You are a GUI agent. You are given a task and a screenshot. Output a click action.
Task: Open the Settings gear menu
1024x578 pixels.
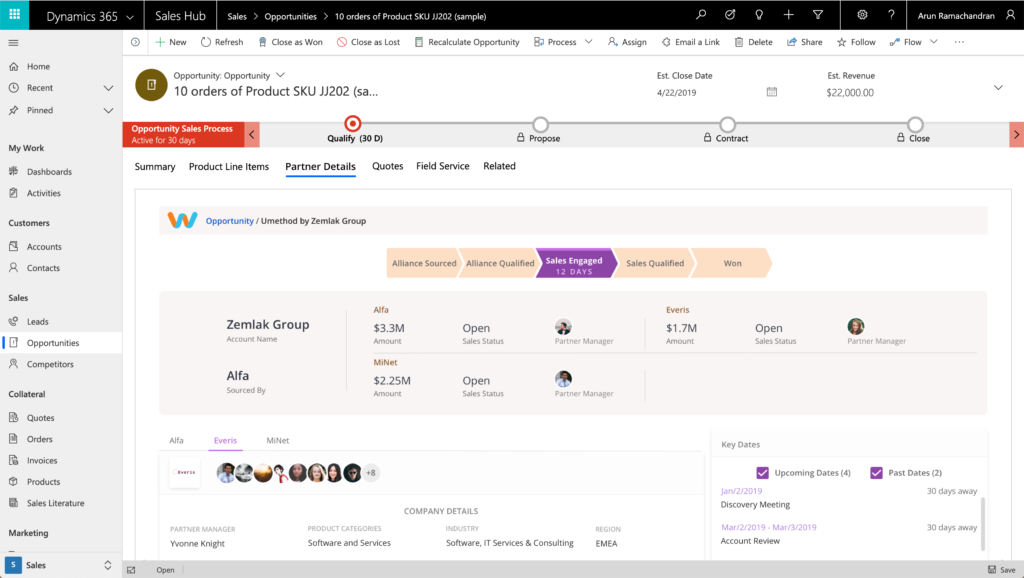tap(861, 15)
